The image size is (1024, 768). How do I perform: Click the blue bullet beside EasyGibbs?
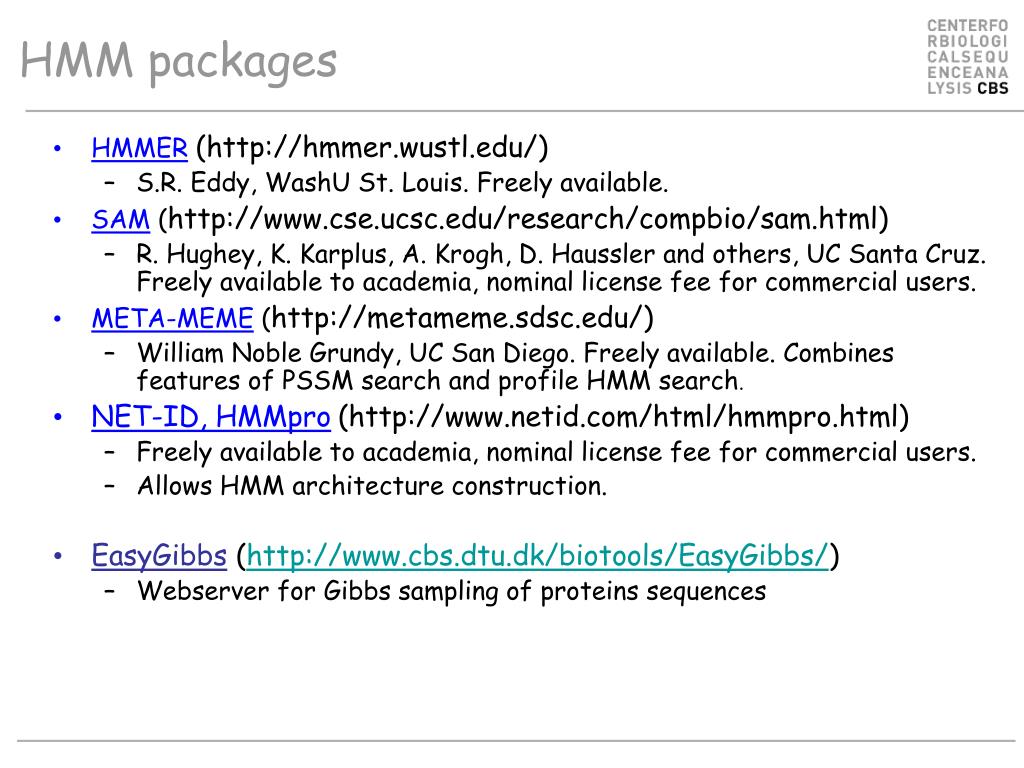click(x=57, y=556)
